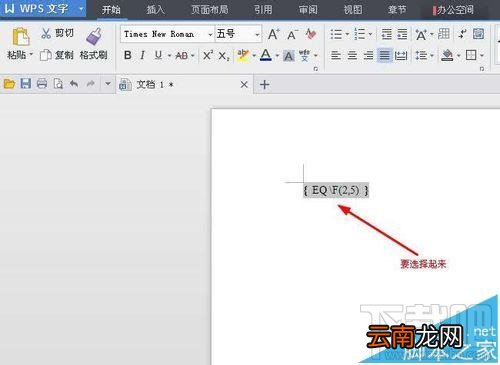Screen dimensions: 500x365
Task: Expand the bullet list style dropdown arrow
Action: coord(347,34)
